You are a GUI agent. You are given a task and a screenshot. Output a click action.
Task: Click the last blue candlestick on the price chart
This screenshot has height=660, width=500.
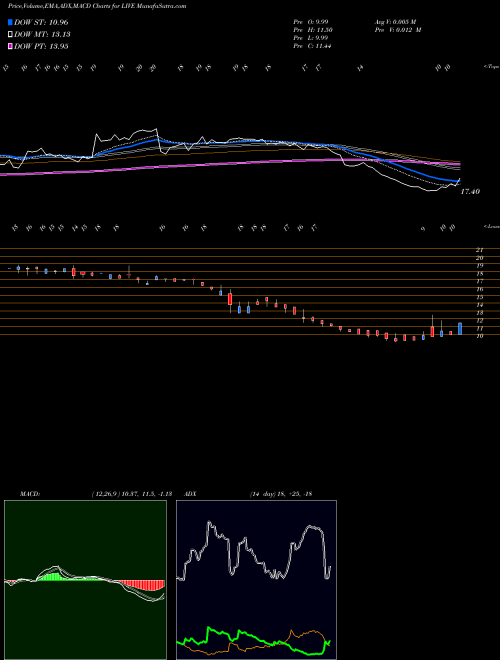(x=460, y=328)
